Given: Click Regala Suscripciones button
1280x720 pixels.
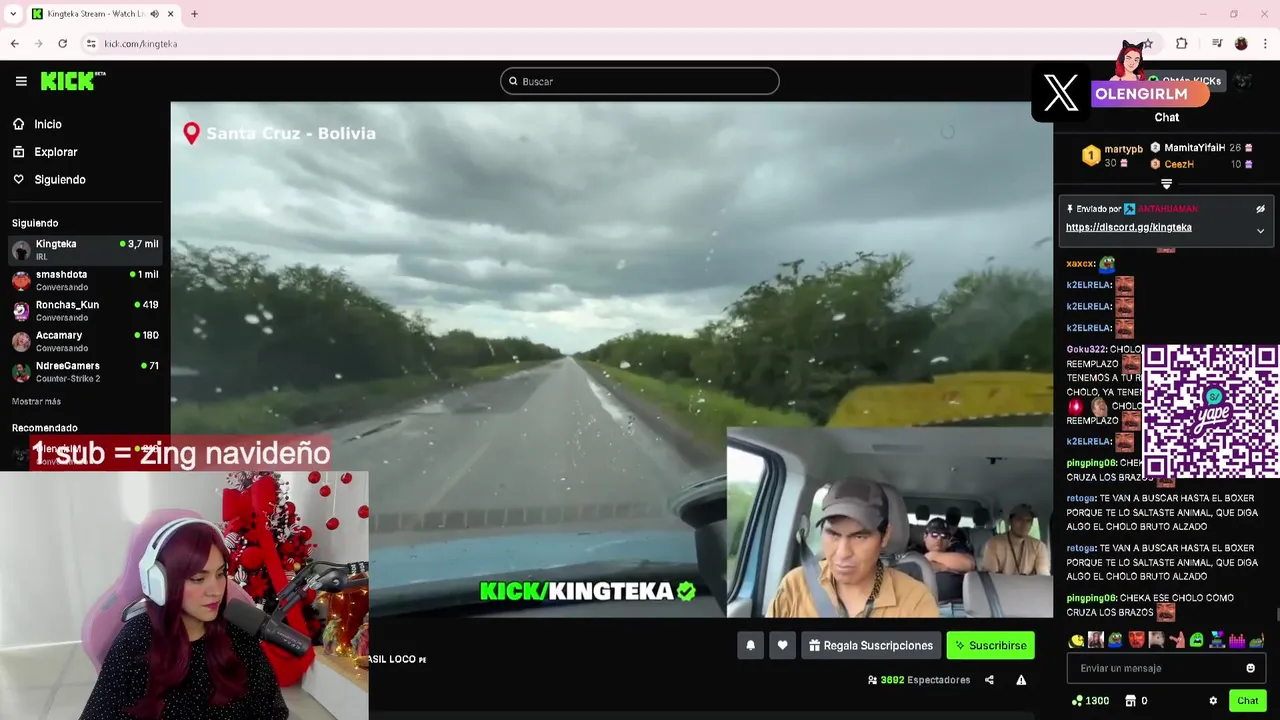Looking at the screenshot, I should click(x=871, y=646).
